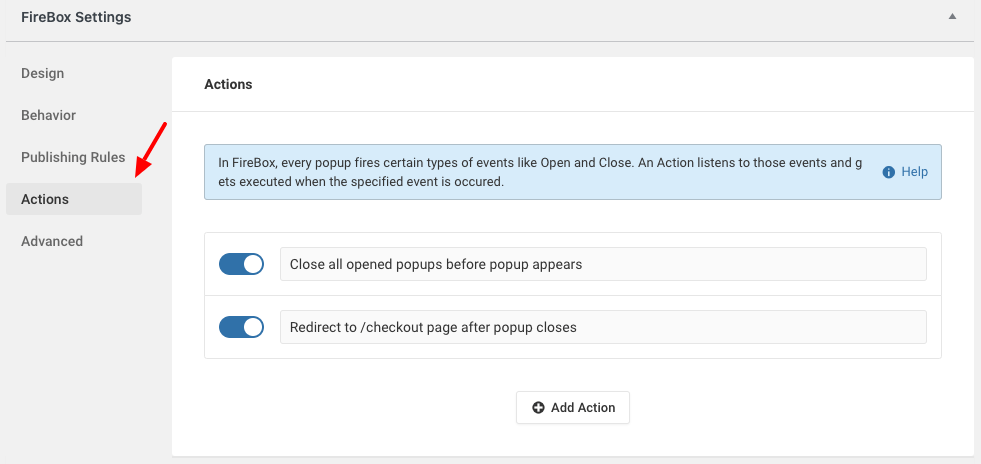Click the blue info notice about events

point(573,172)
